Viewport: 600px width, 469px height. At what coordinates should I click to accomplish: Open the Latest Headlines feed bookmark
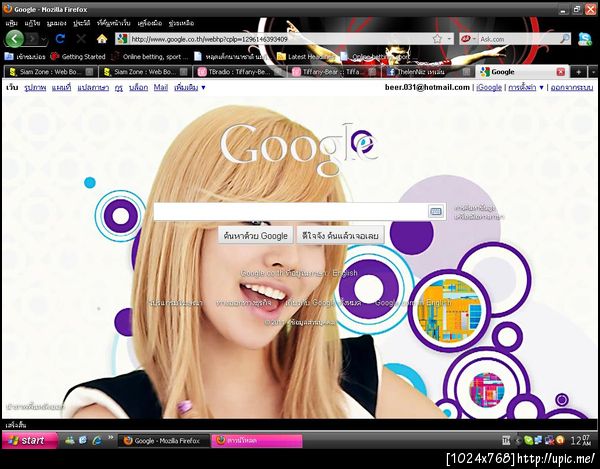click(306, 57)
